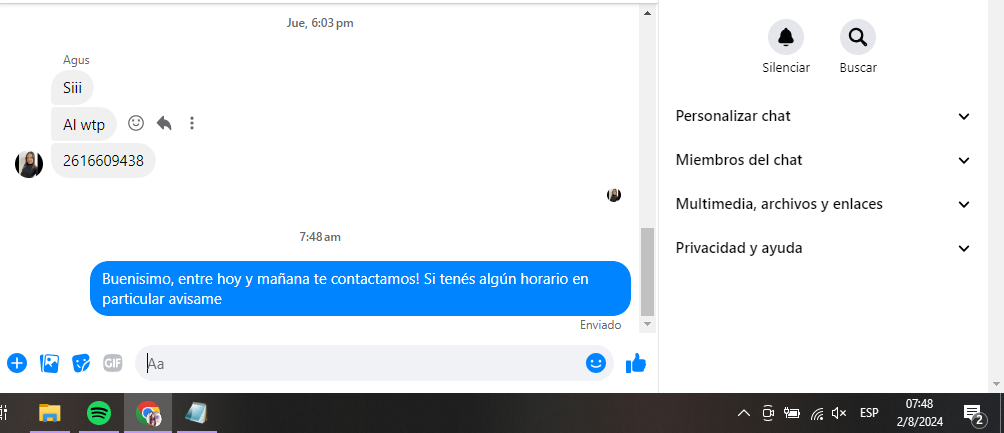Click Agus's profile picture thumbnail
The image size is (1004, 433).
tap(29, 164)
